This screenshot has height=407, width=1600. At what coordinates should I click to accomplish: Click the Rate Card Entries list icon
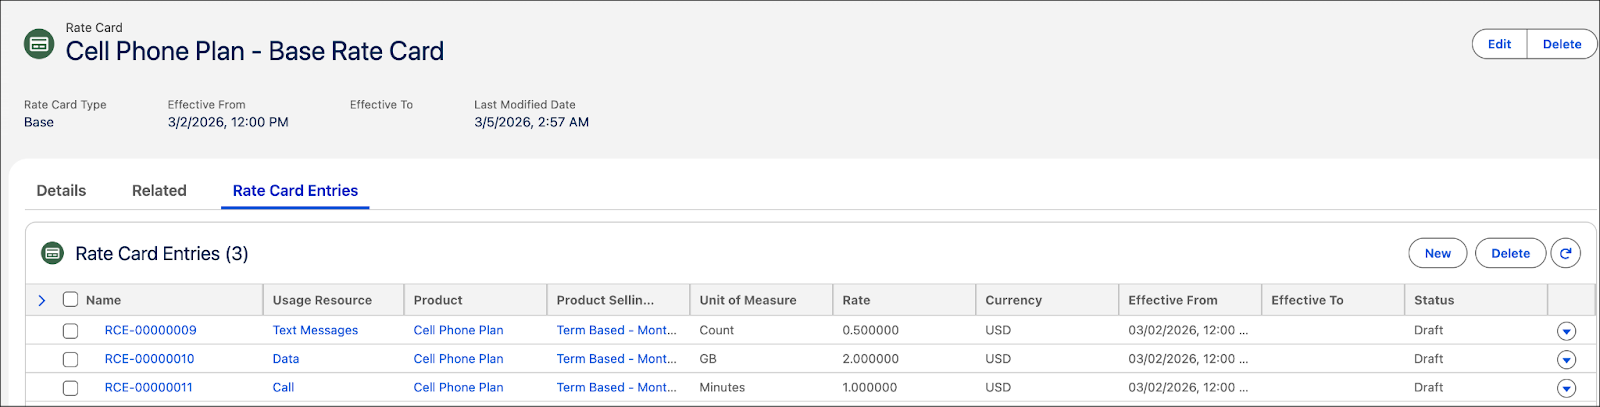pyautogui.click(x=52, y=254)
